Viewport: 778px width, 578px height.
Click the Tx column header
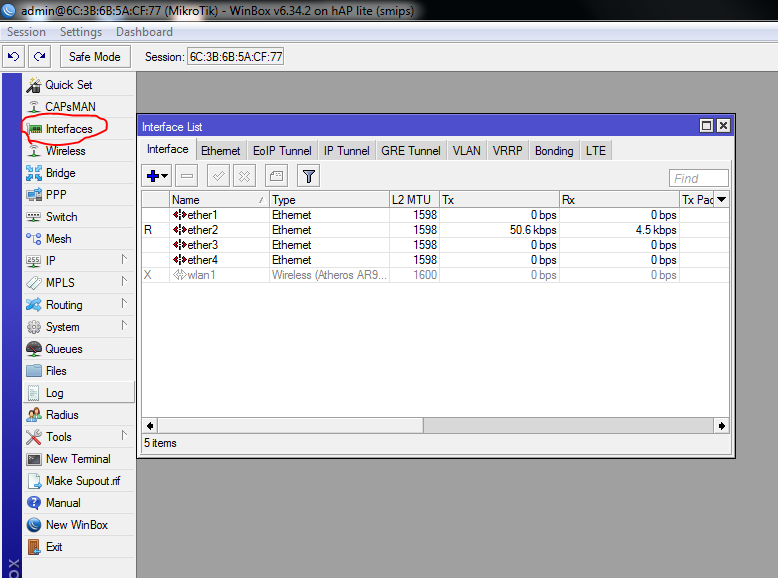[500, 199]
